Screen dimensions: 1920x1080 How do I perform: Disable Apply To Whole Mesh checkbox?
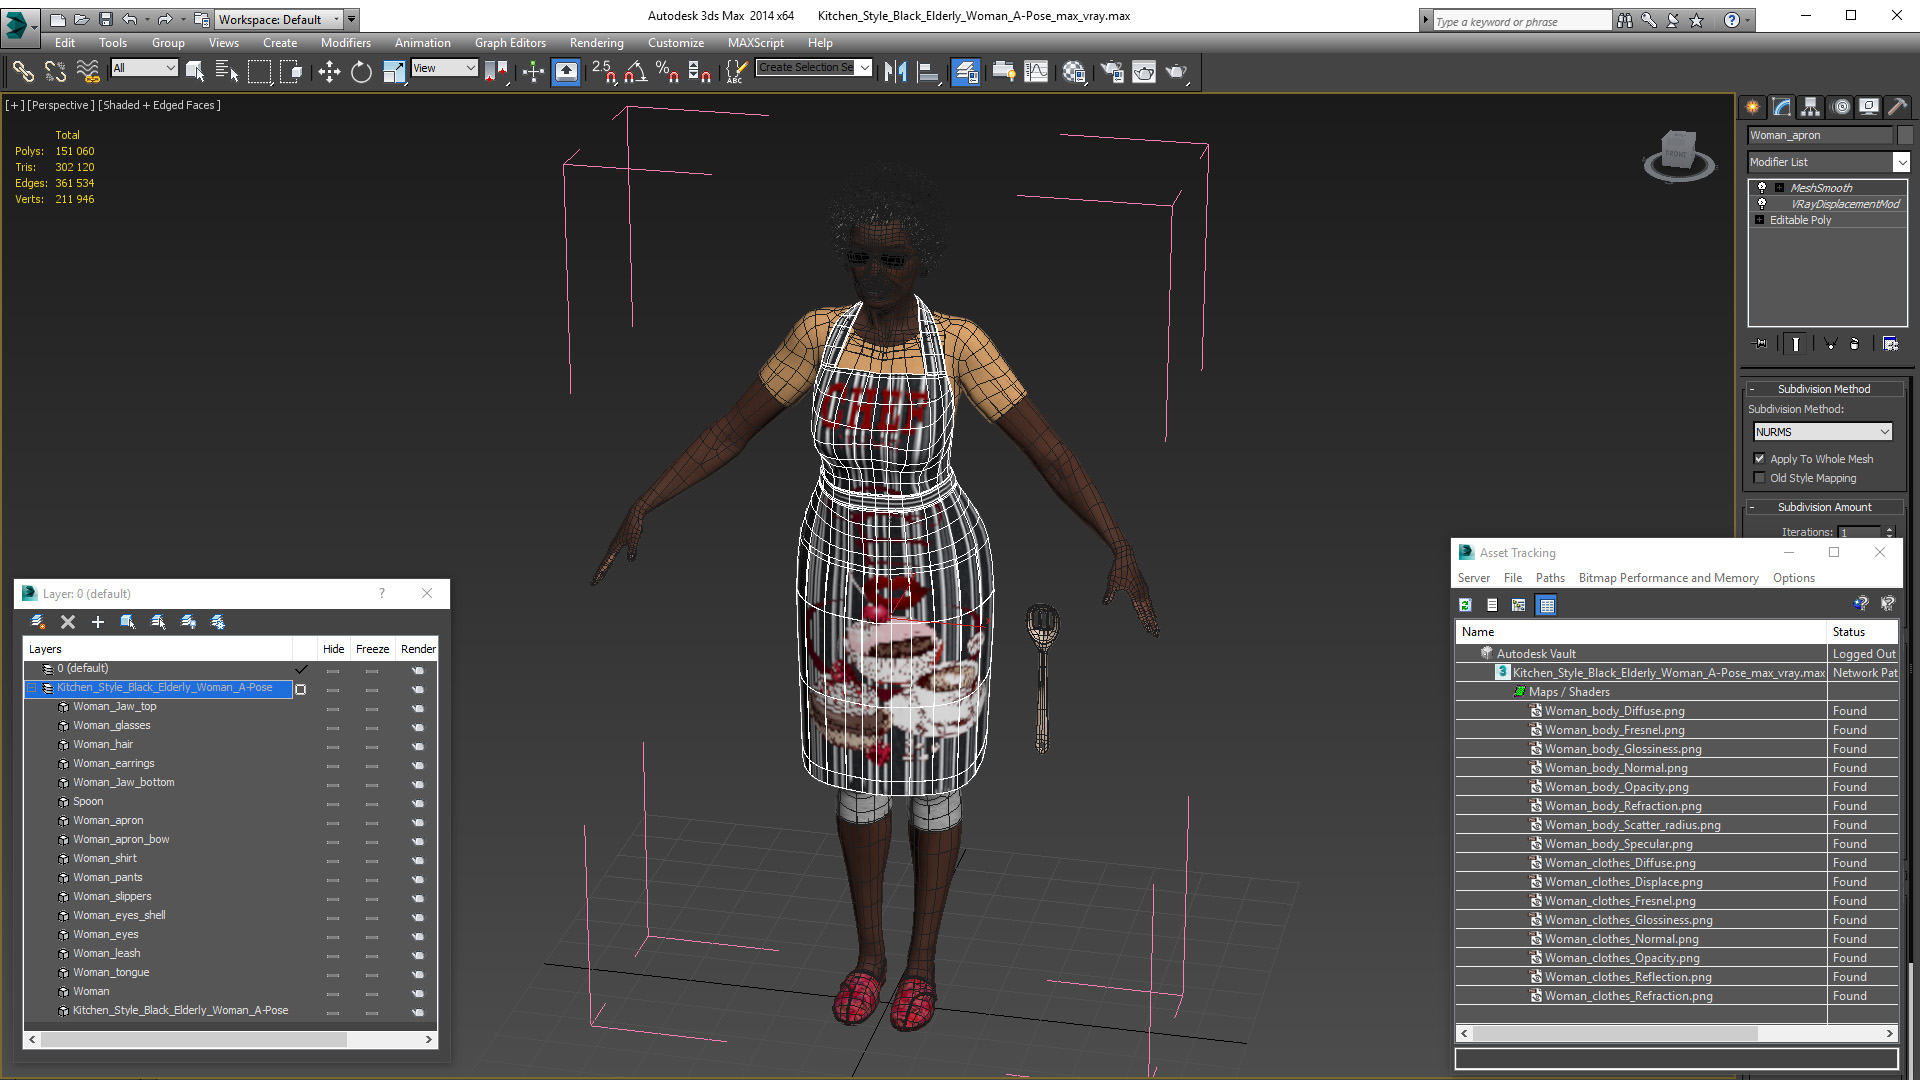tap(1760, 459)
